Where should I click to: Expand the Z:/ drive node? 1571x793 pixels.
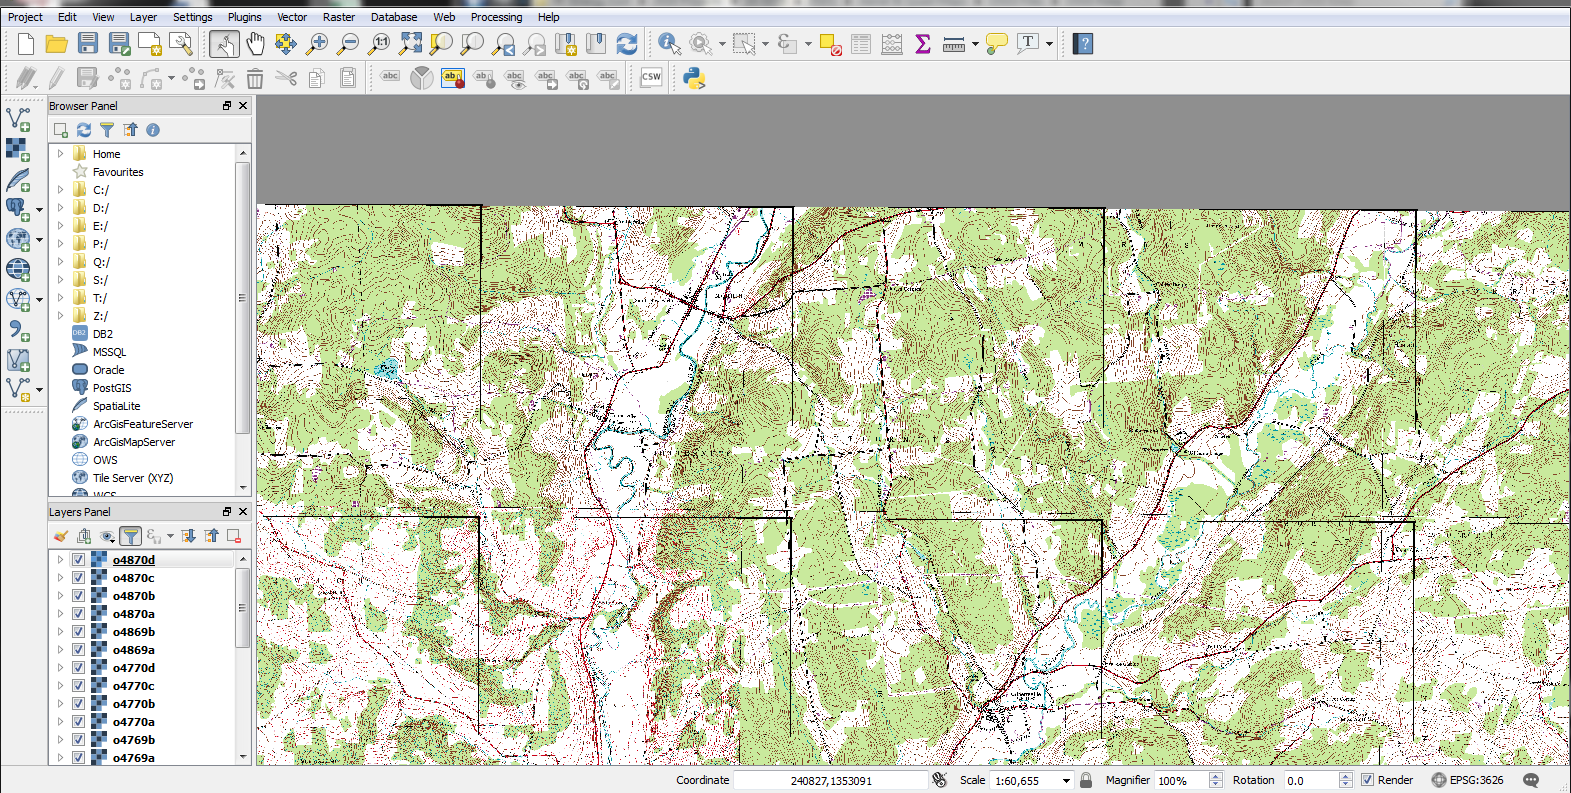coord(60,316)
